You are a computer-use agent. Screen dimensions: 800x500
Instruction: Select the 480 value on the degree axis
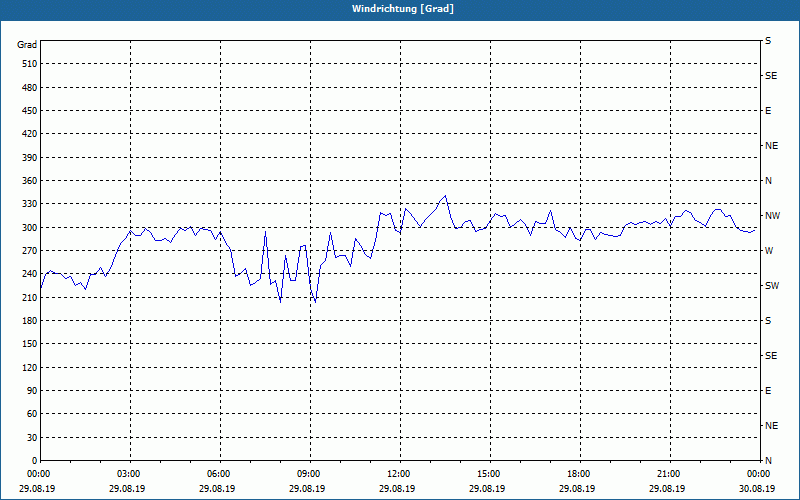pos(30,87)
